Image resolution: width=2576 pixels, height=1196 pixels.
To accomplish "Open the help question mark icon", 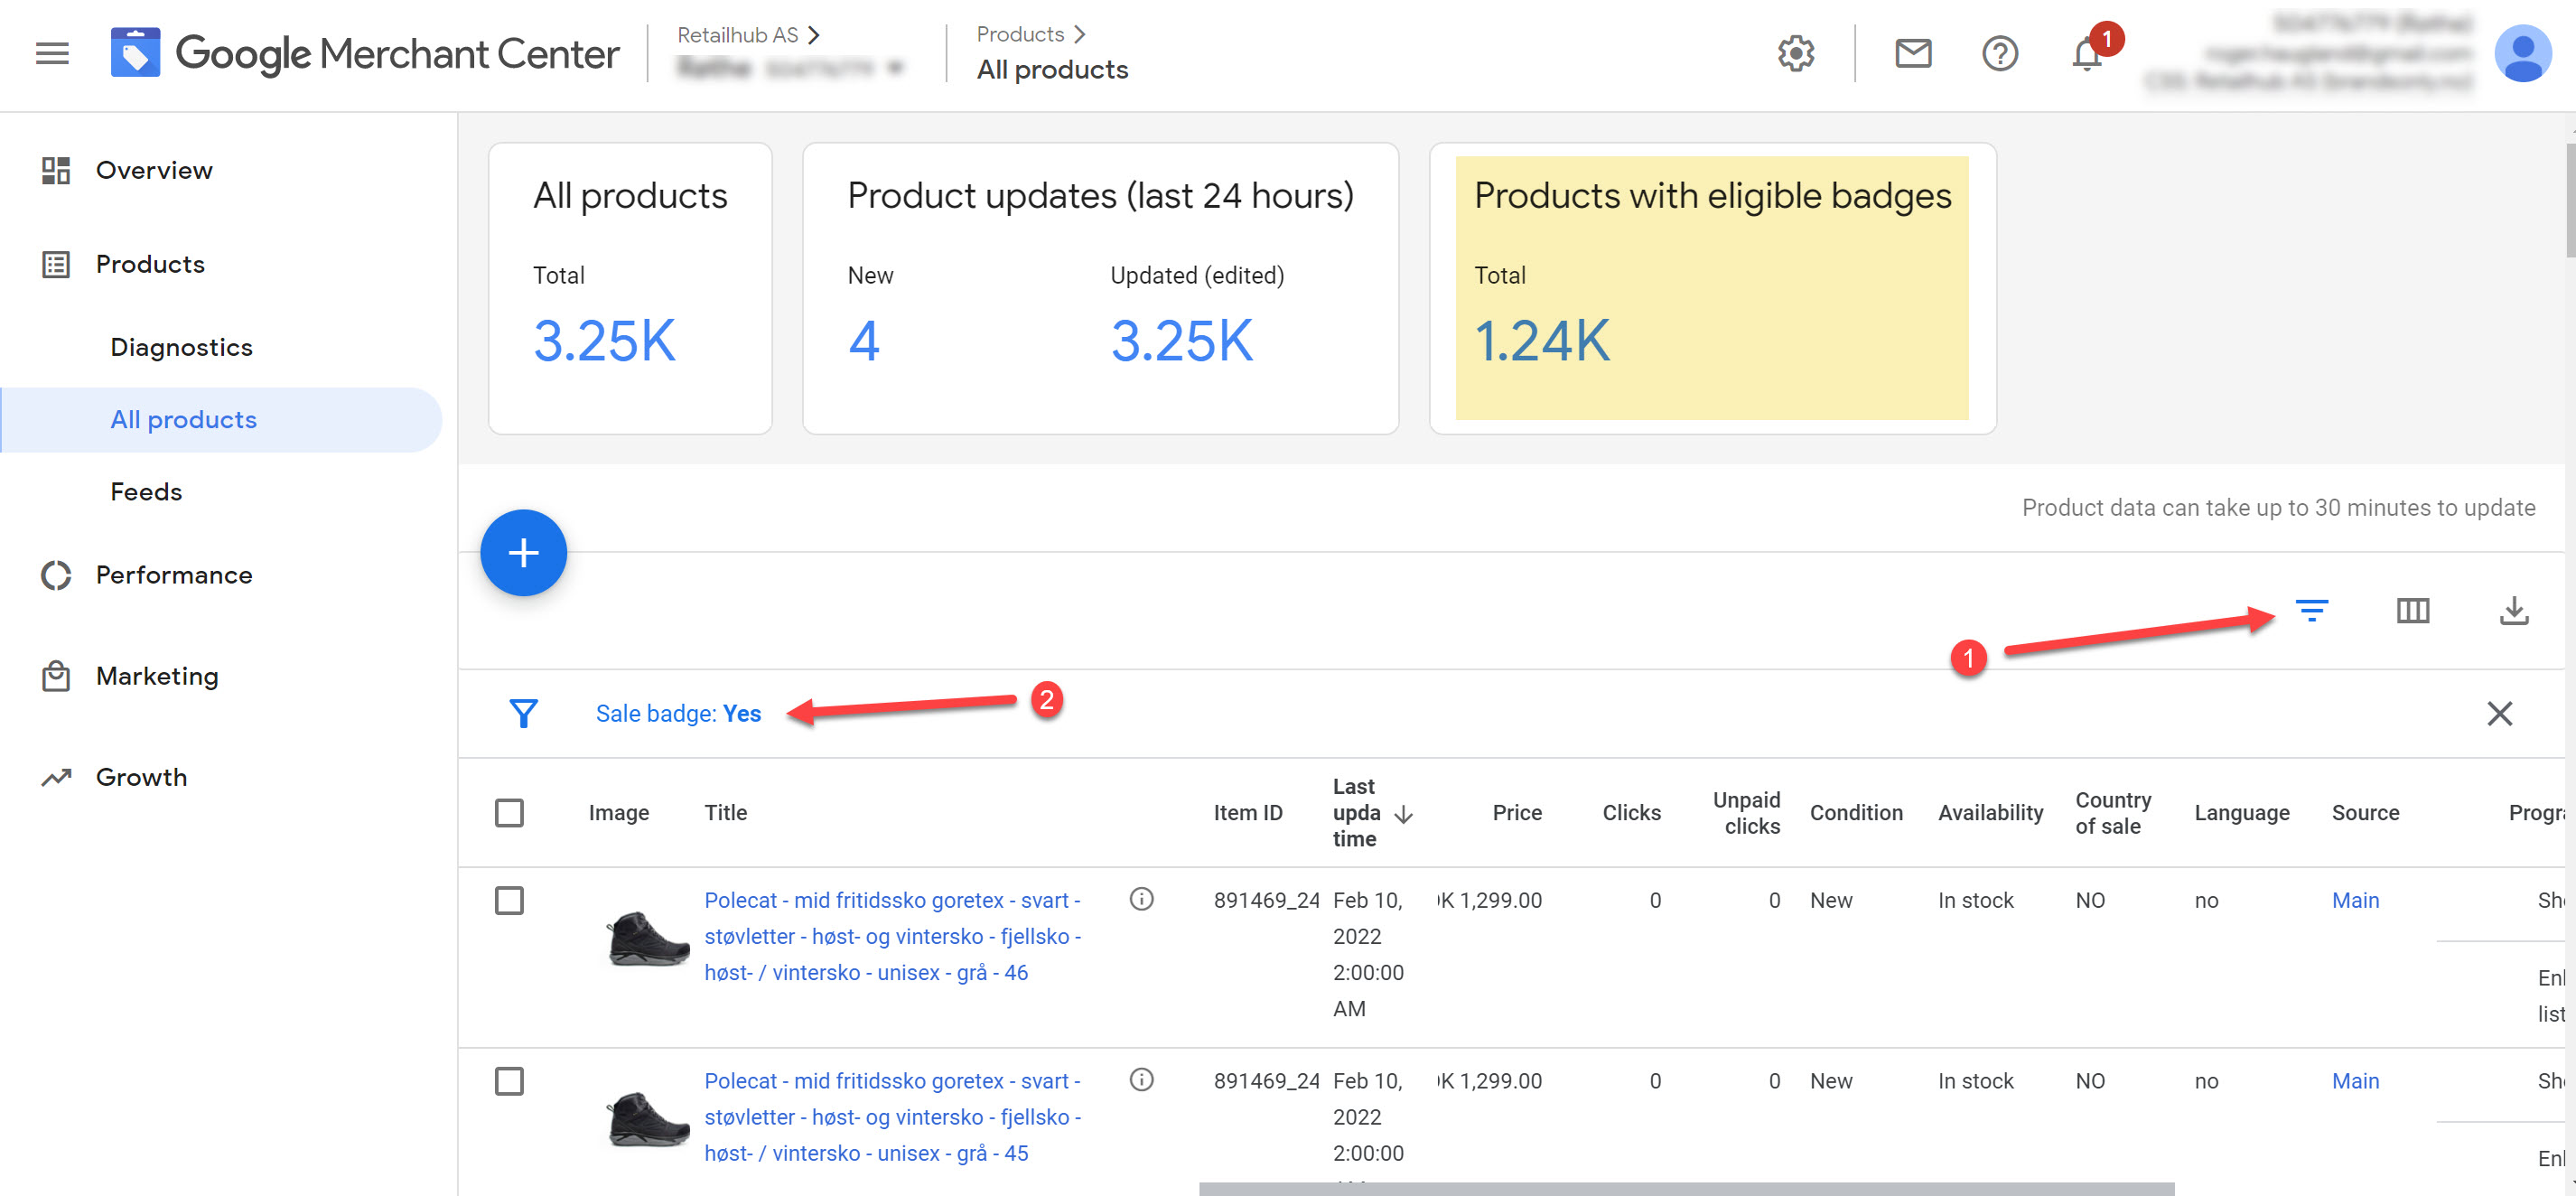I will click(x=2000, y=54).
